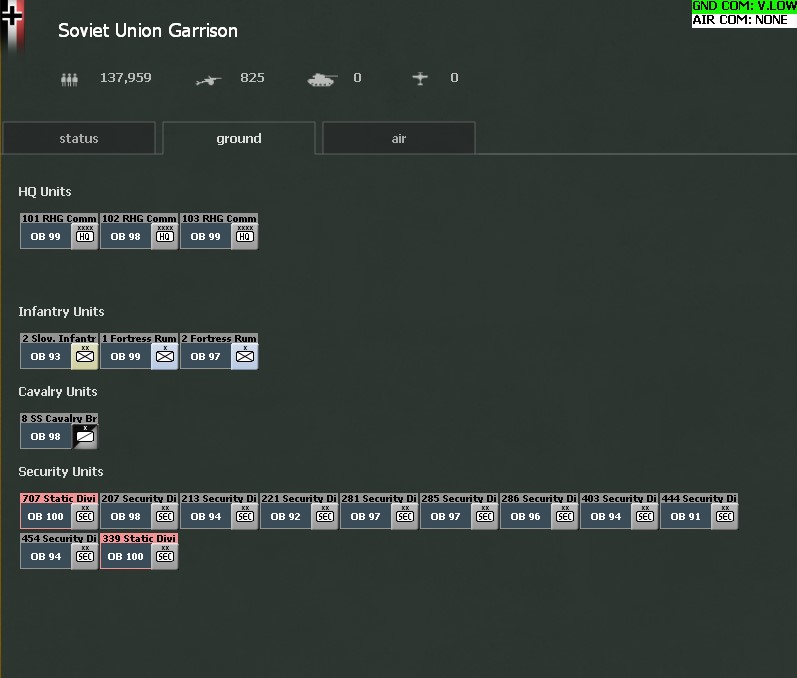The width and height of the screenshot is (797, 678).
Task: Open OB 100 for 707 Static Divi
Action: (46, 517)
